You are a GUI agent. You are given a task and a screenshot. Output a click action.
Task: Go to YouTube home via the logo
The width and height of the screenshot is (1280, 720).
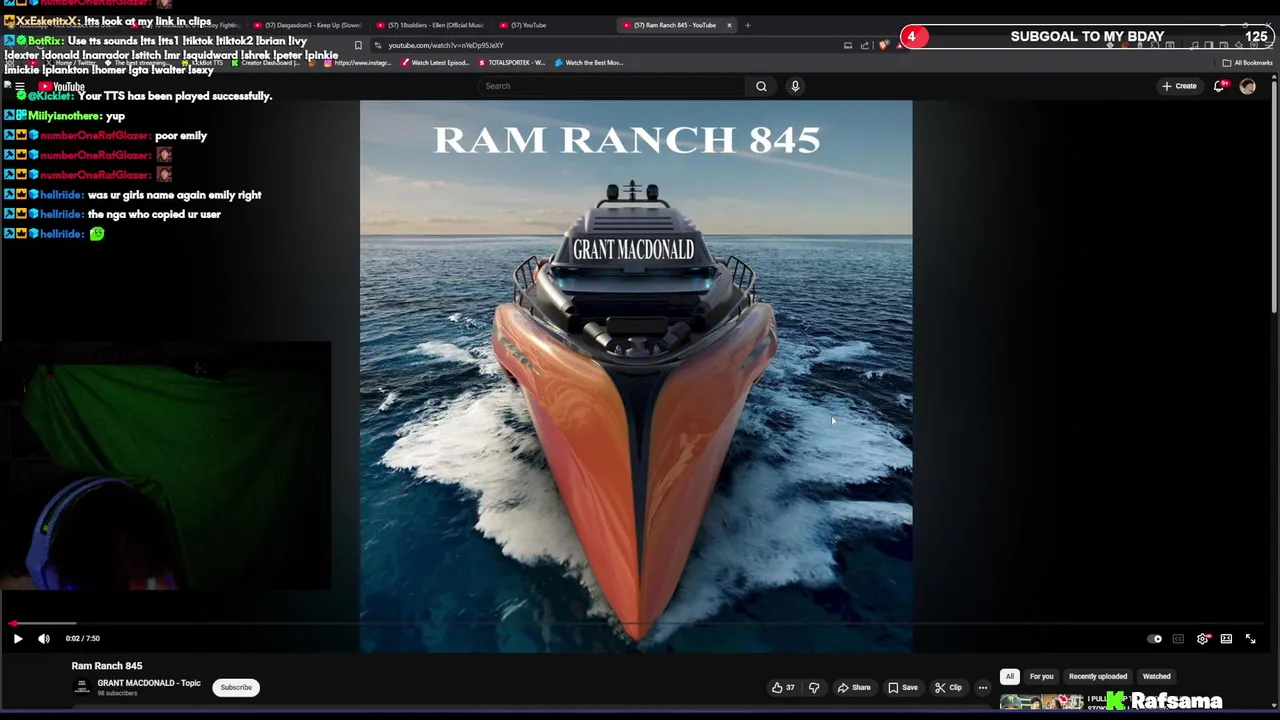click(62, 87)
